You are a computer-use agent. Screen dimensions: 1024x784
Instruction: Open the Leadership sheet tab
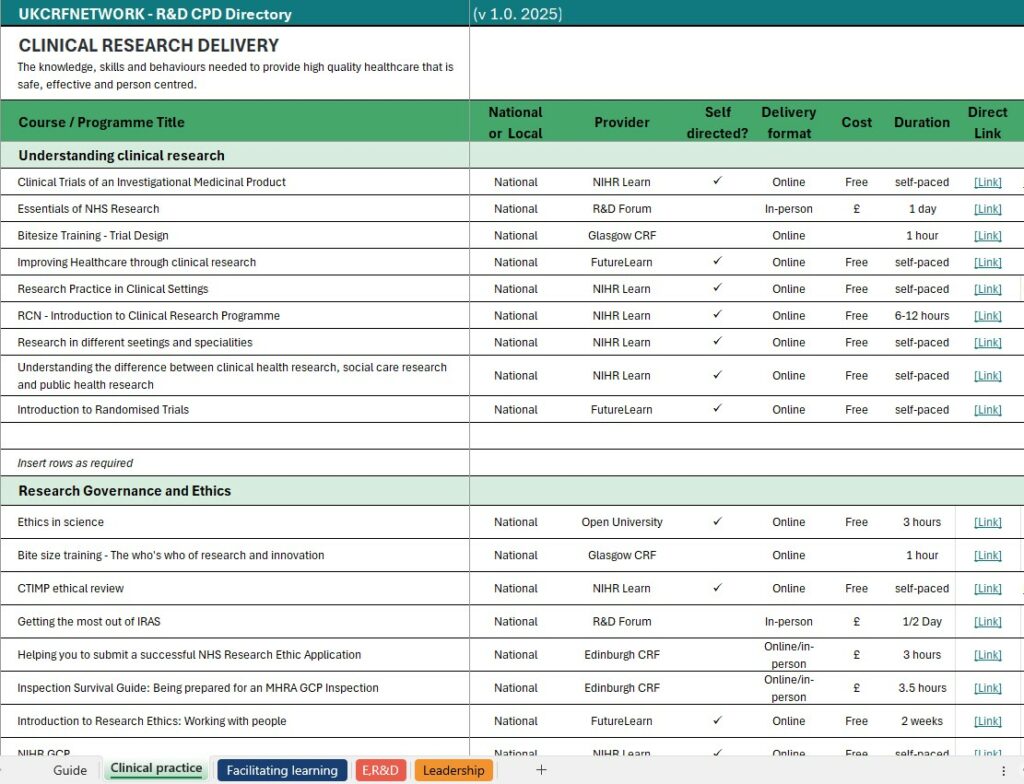coord(453,770)
